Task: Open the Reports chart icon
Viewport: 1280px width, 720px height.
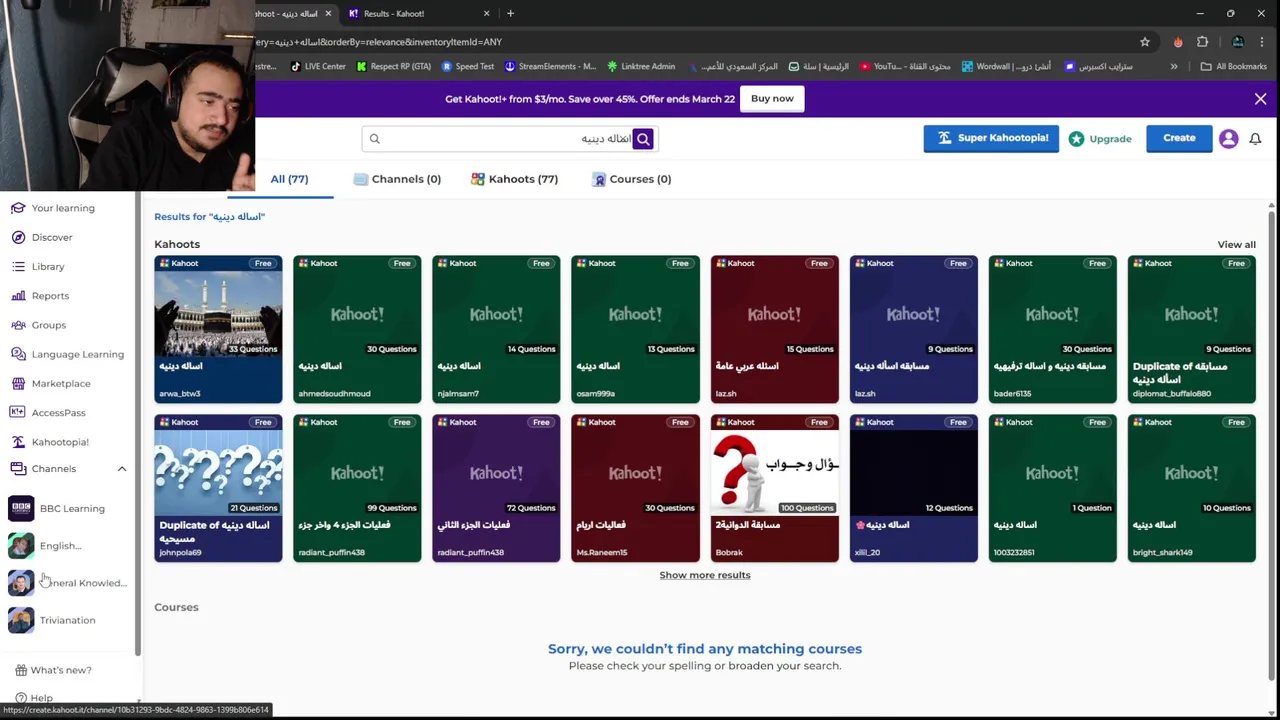Action: [x=18, y=296]
